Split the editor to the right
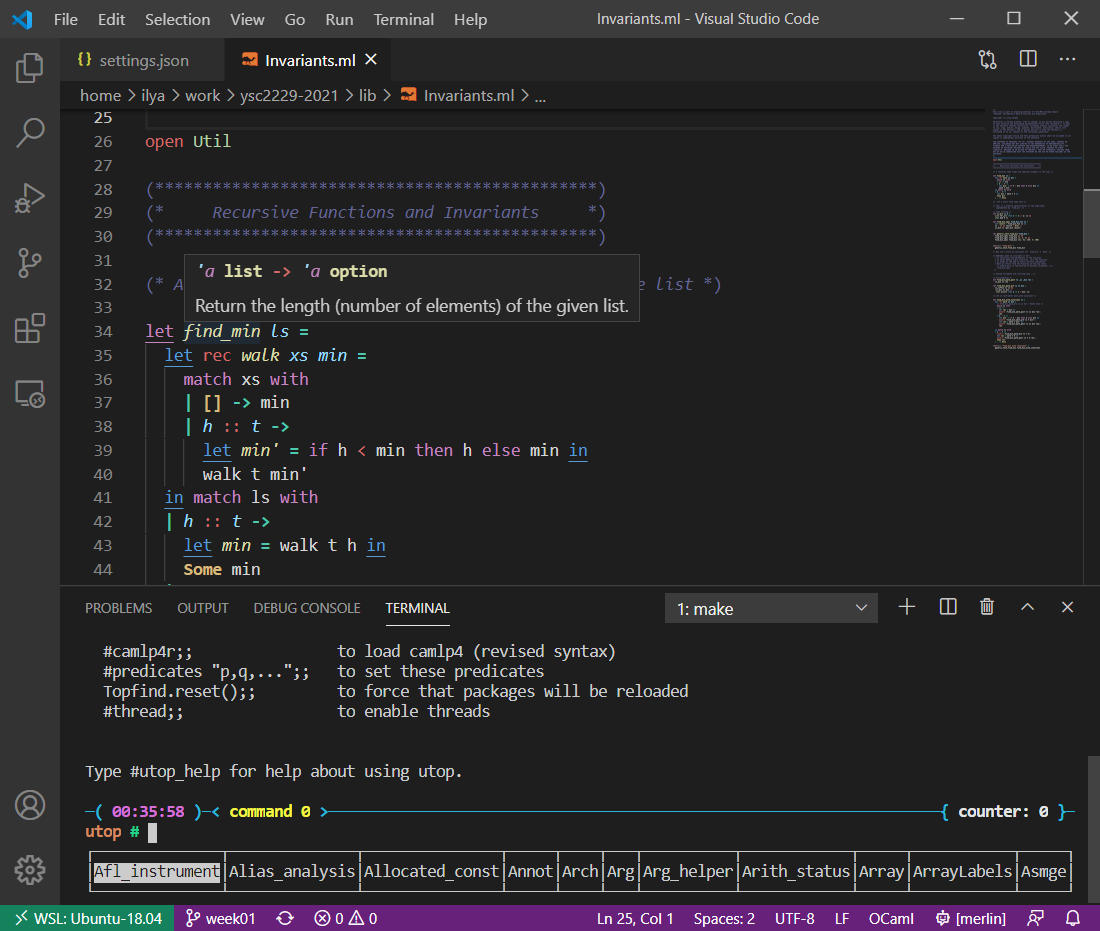 click(1028, 60)
